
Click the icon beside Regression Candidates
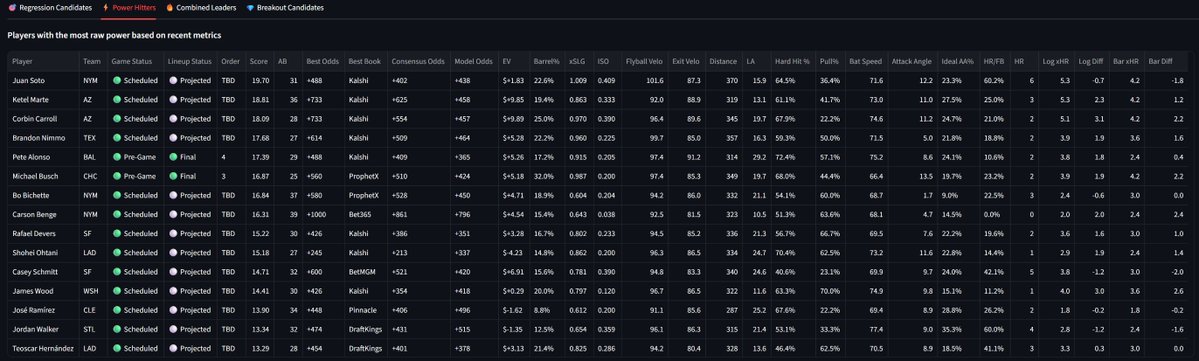11,8
